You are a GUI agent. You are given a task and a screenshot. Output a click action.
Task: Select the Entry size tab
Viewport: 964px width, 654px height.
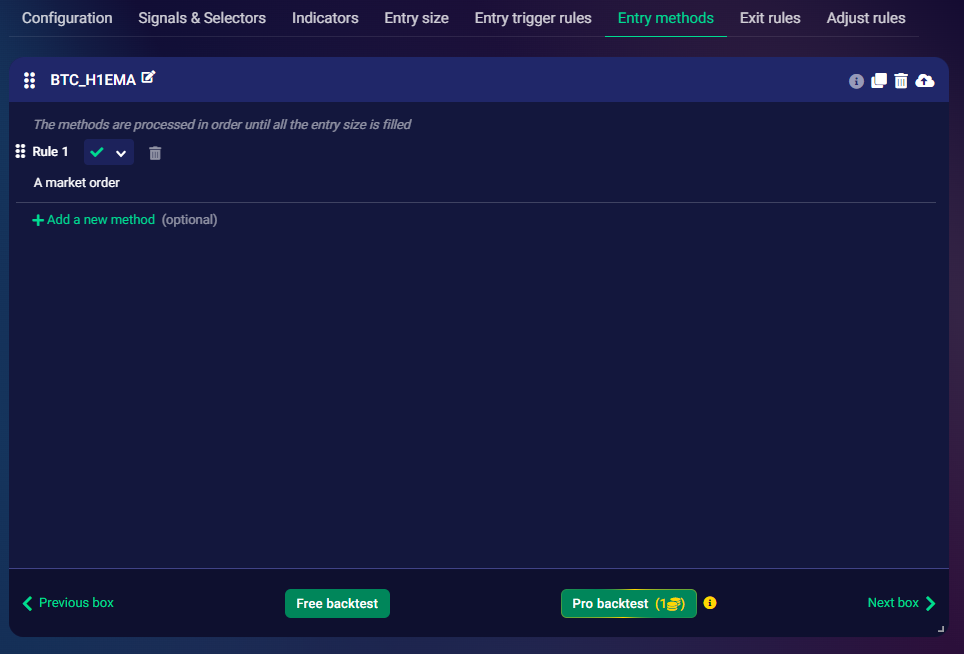pos(416,18)
